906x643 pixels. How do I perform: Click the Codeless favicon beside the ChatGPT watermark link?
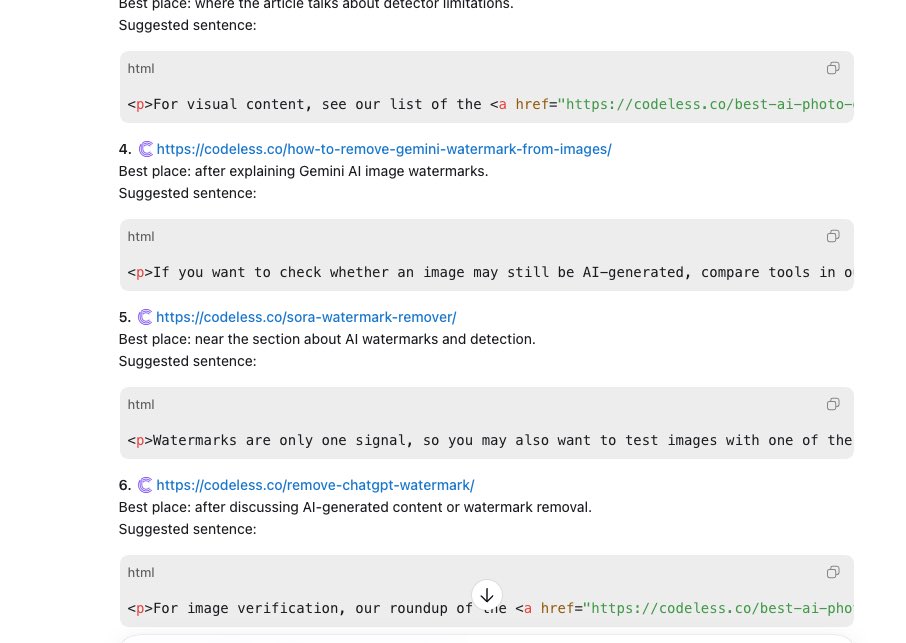(145, 485)
